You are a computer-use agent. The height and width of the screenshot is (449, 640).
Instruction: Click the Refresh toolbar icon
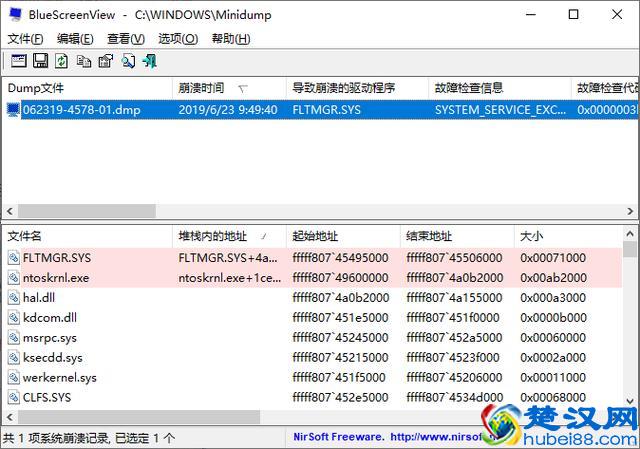[x=62, y=61]
